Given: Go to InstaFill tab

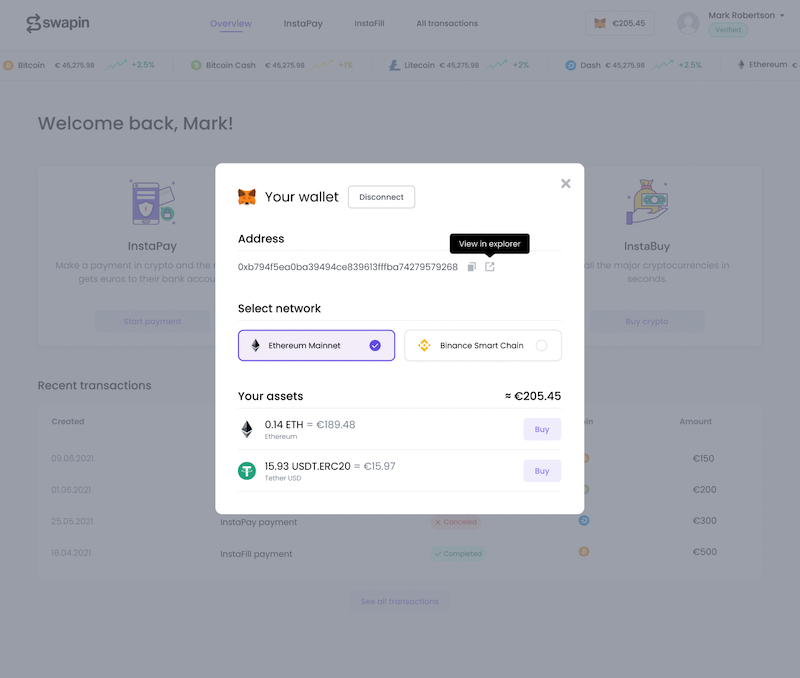Looking at the screenshot, I should [x=369, y=23].
